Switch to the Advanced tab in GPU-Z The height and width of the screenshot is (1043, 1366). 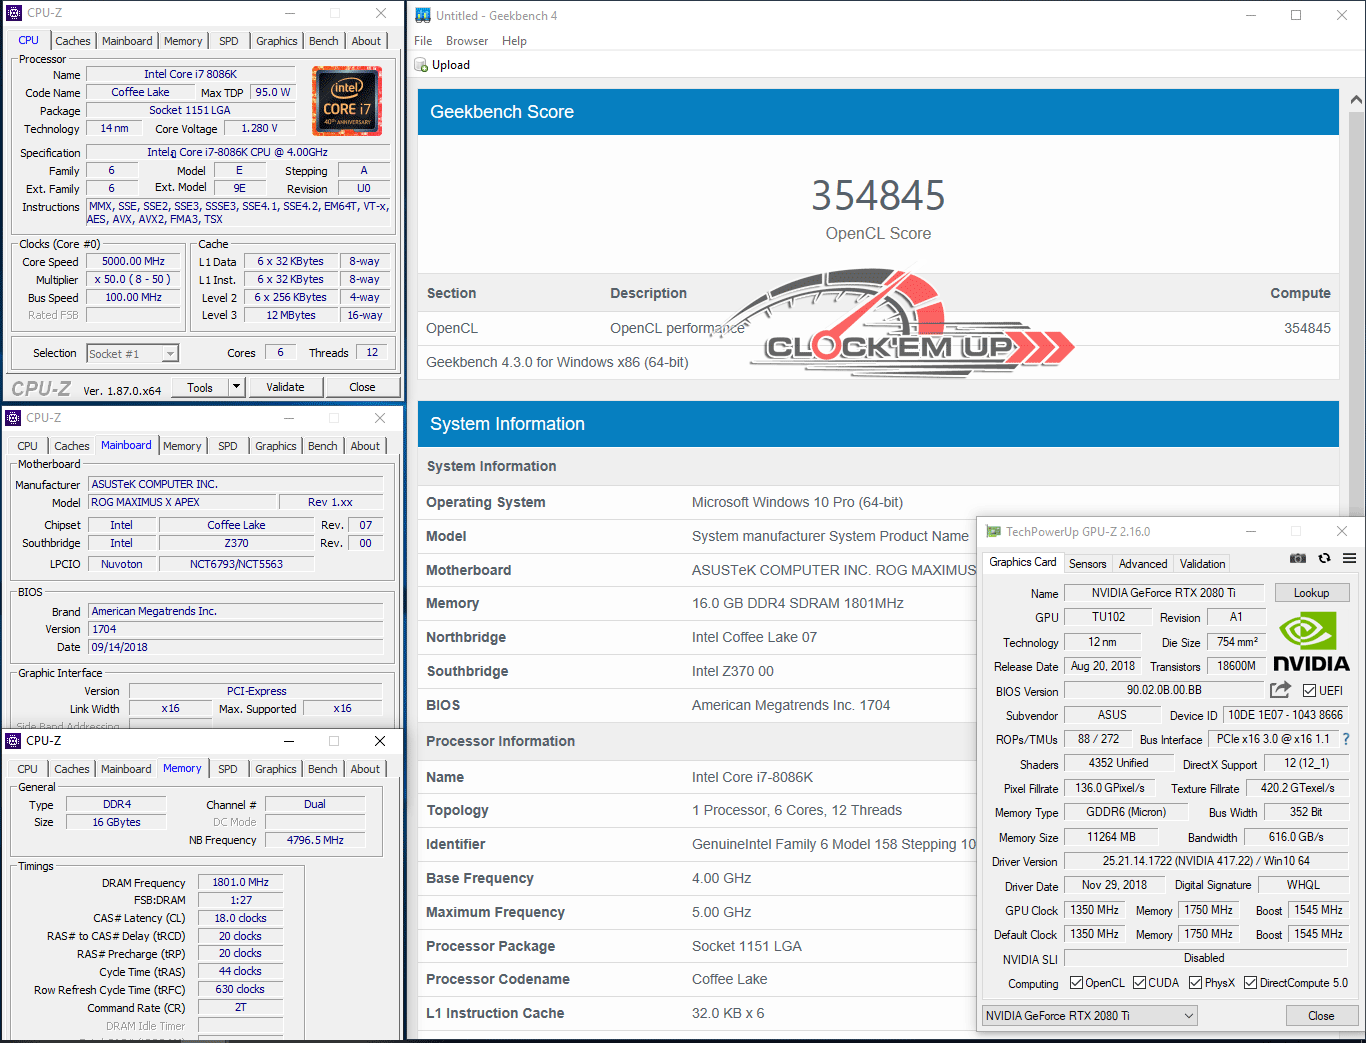point(1143,564)
